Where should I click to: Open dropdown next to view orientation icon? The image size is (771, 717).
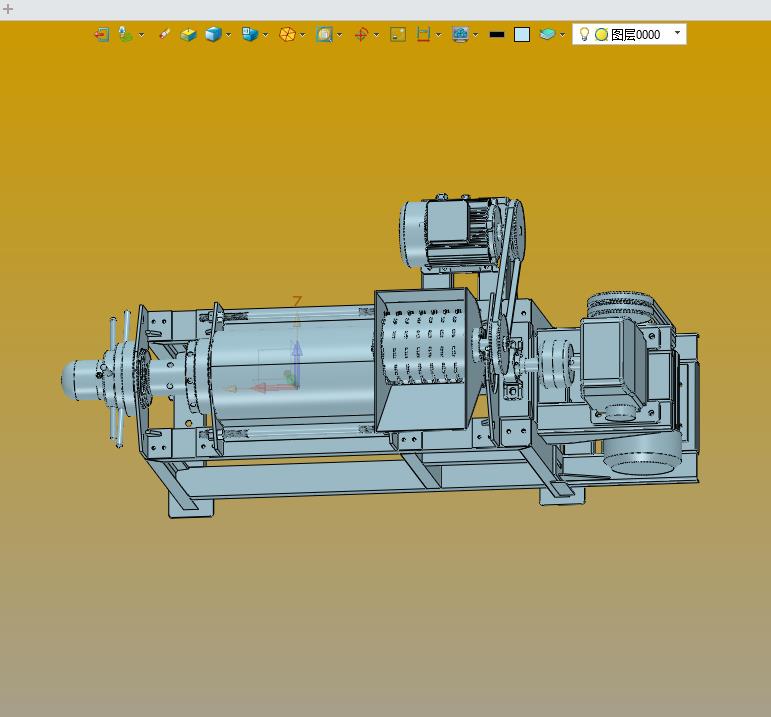266,35
